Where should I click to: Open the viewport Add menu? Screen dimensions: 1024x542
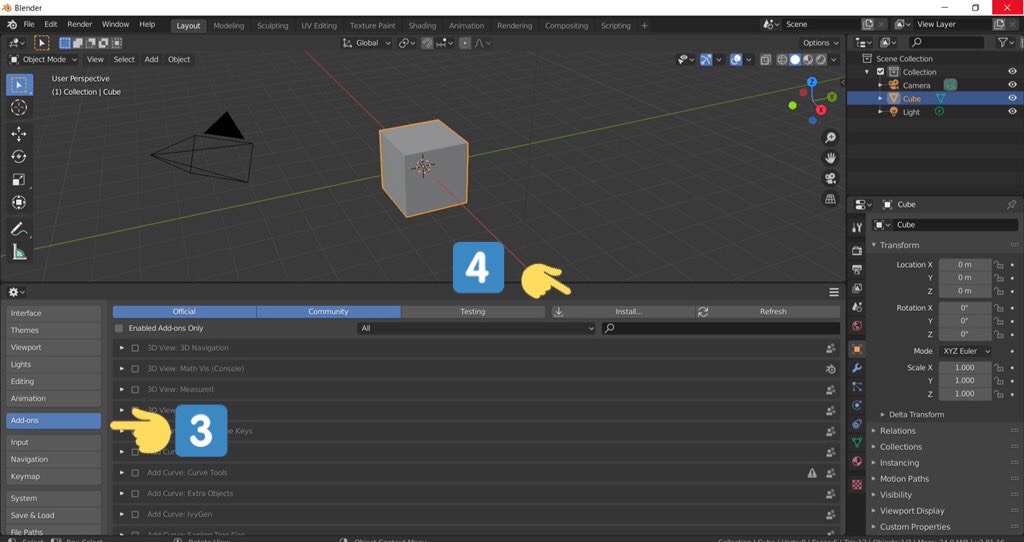[x=152, y=59]
